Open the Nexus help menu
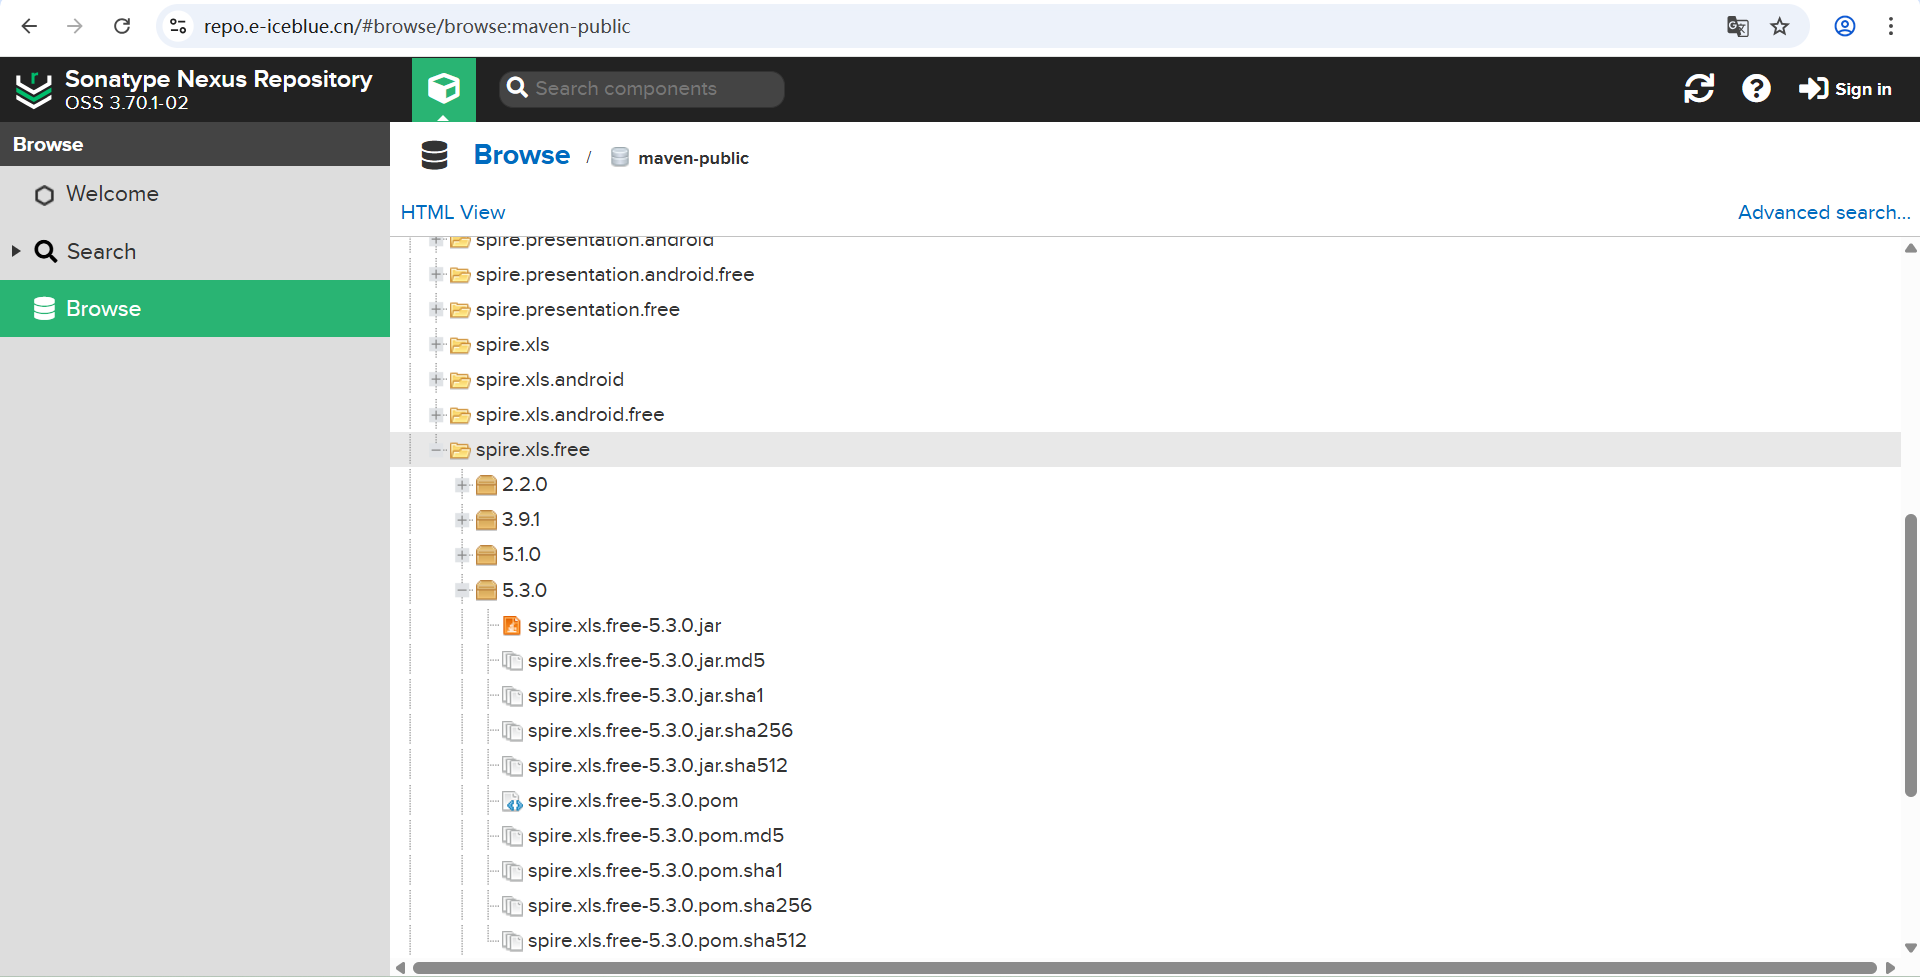This screenshot has width=1920, height=977. click(x=1757, y=88)
